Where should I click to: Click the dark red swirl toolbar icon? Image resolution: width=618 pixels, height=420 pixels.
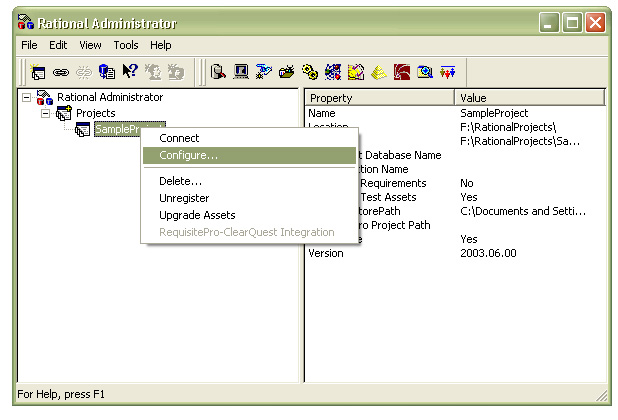402,72
